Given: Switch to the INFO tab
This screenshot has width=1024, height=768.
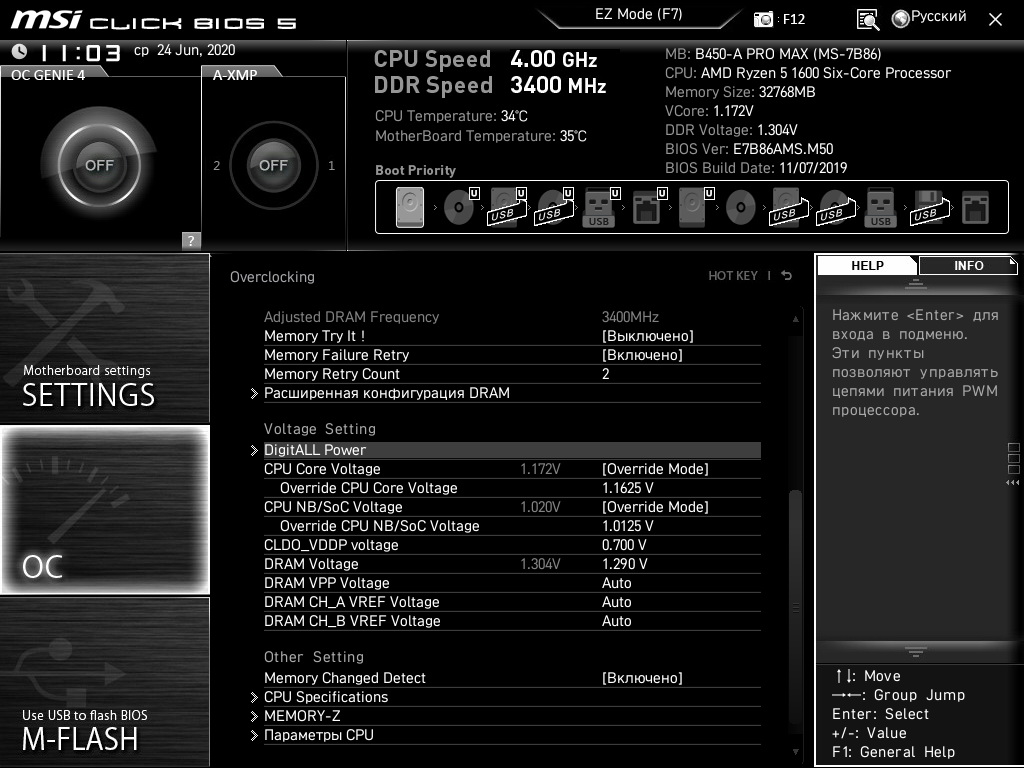Looking at the screenshot, I should pyautogui.click(x=968, y=265).
